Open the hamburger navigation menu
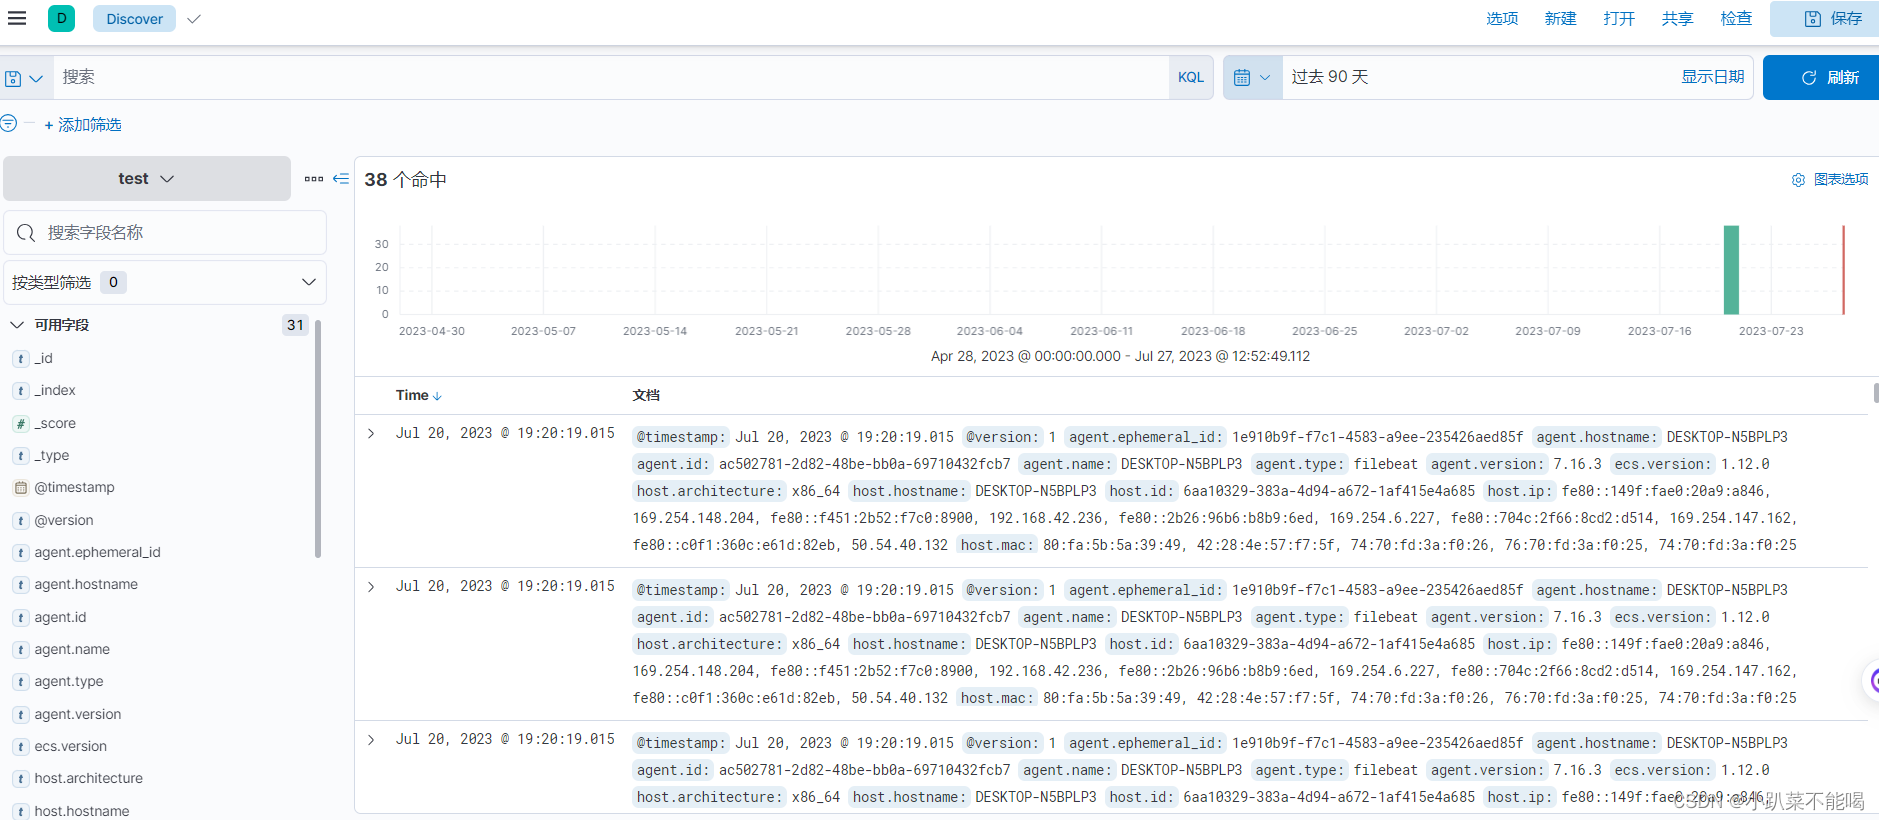1879x820 pixels. pyautogui.click(x=17, y=18)
